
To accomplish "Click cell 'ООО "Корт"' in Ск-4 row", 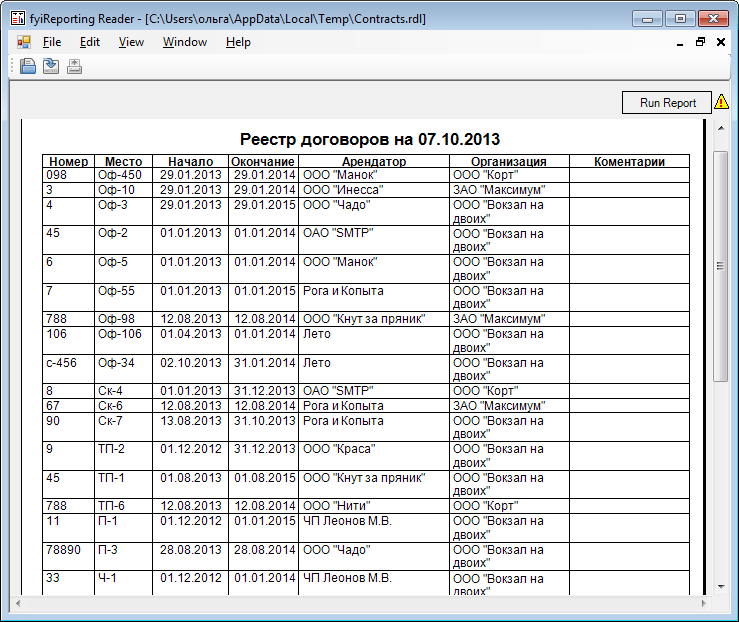I will [509, 391].
